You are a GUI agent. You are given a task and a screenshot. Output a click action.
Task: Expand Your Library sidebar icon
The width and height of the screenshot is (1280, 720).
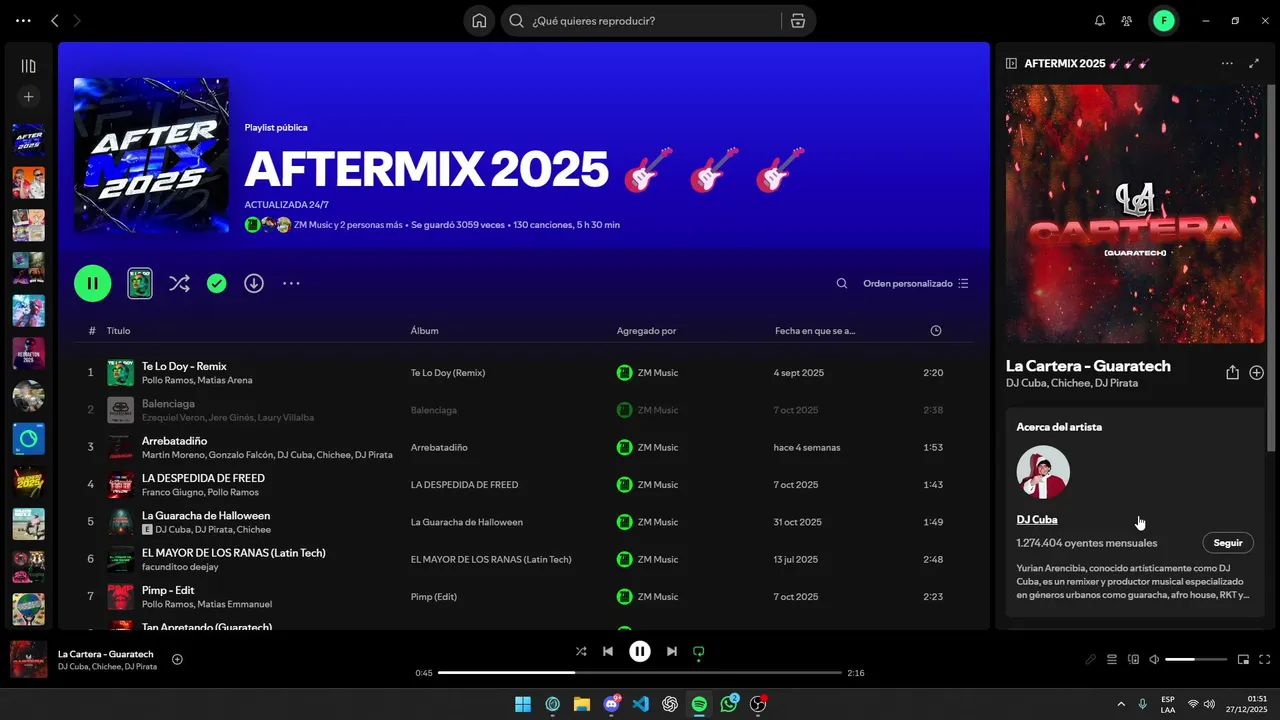click(x=28, y=66)
